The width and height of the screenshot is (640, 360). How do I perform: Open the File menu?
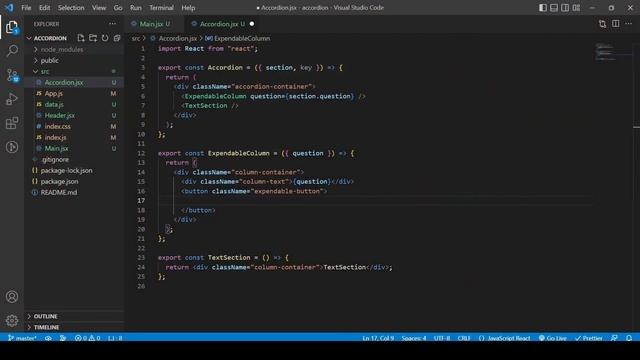tap(26, 8)
